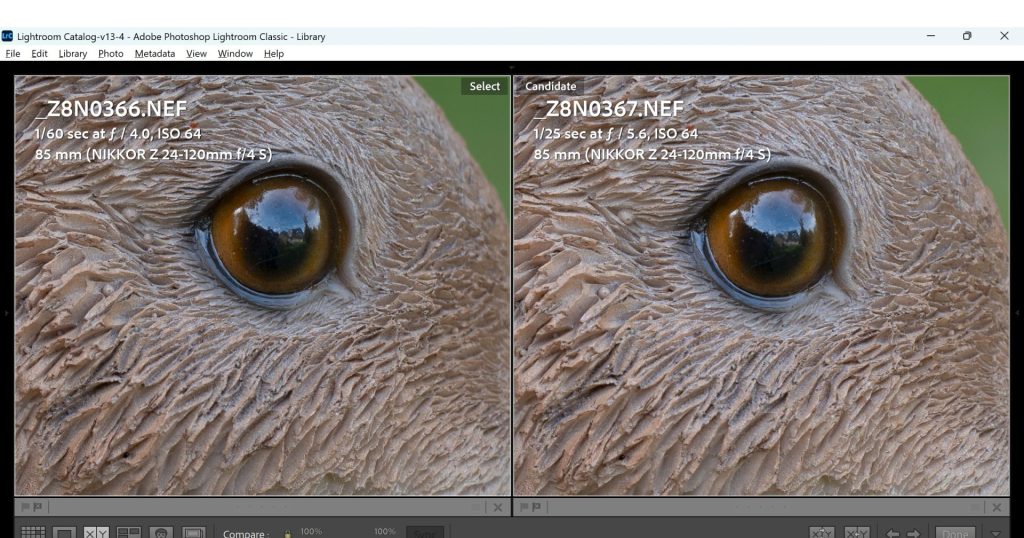
Task: Go to previous photo arrow
Action: 892,533
